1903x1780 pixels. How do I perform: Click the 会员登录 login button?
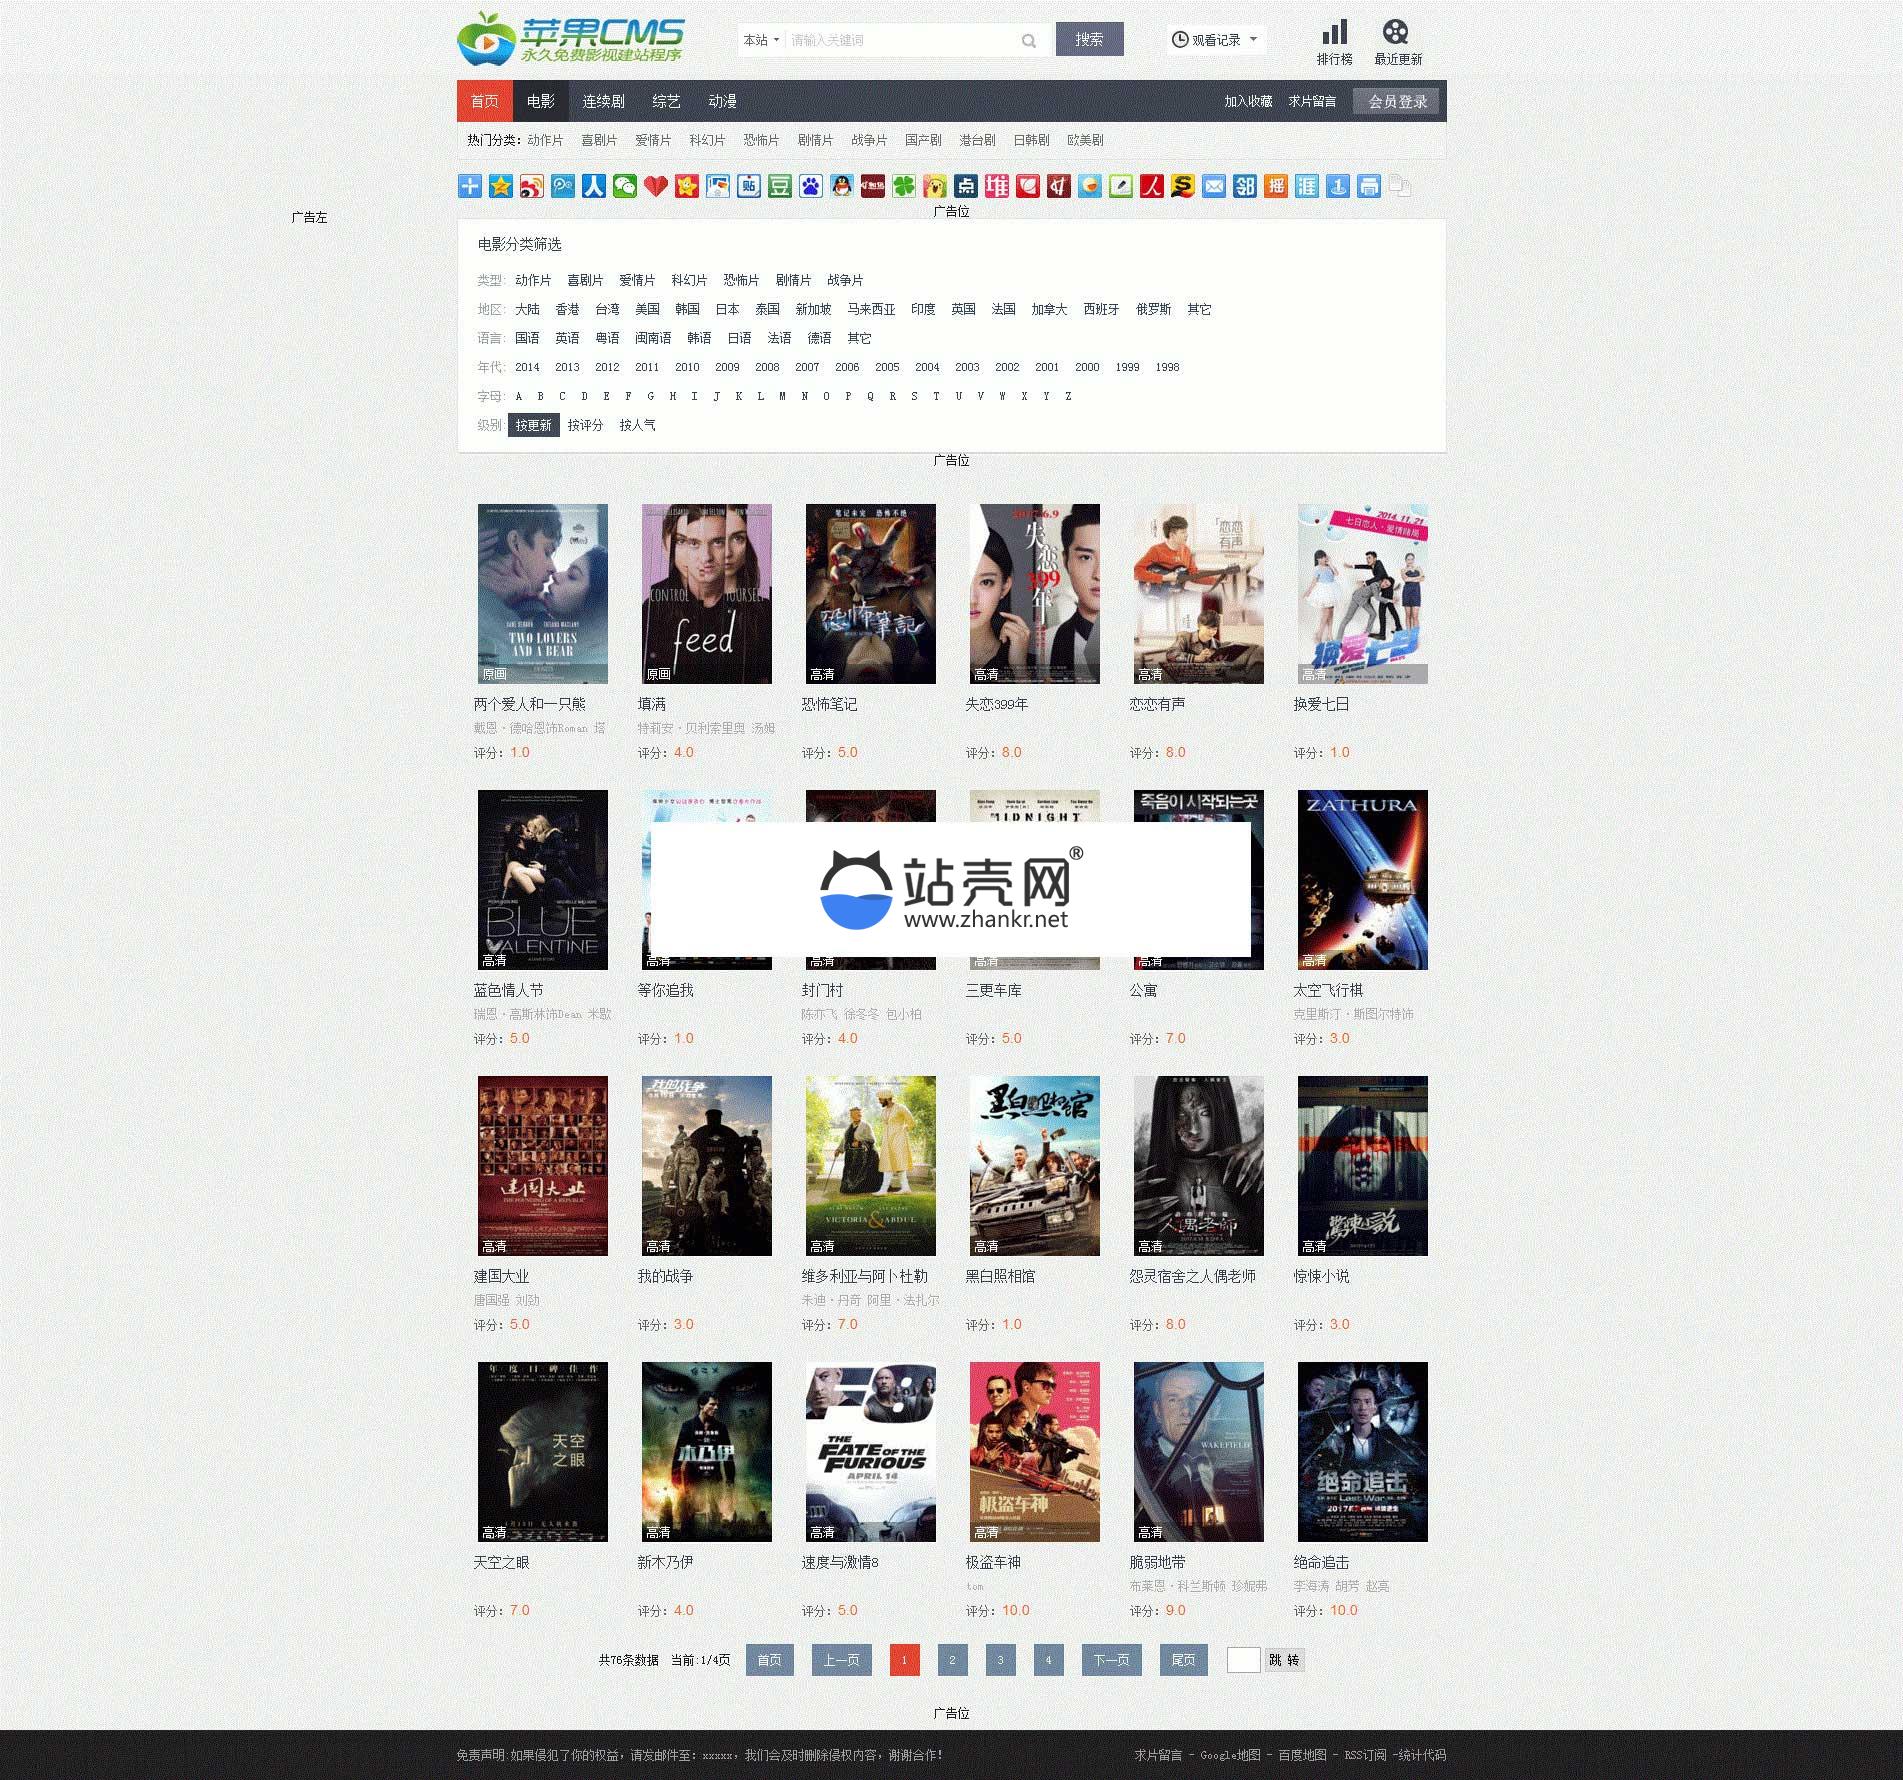click(1397, 101)
